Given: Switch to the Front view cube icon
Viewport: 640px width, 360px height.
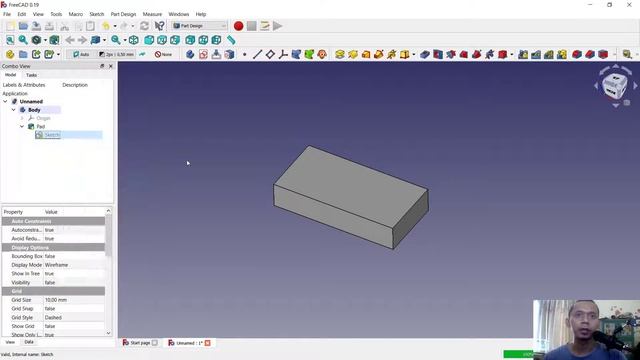Looking at the screenshot, I should point(149,40).
